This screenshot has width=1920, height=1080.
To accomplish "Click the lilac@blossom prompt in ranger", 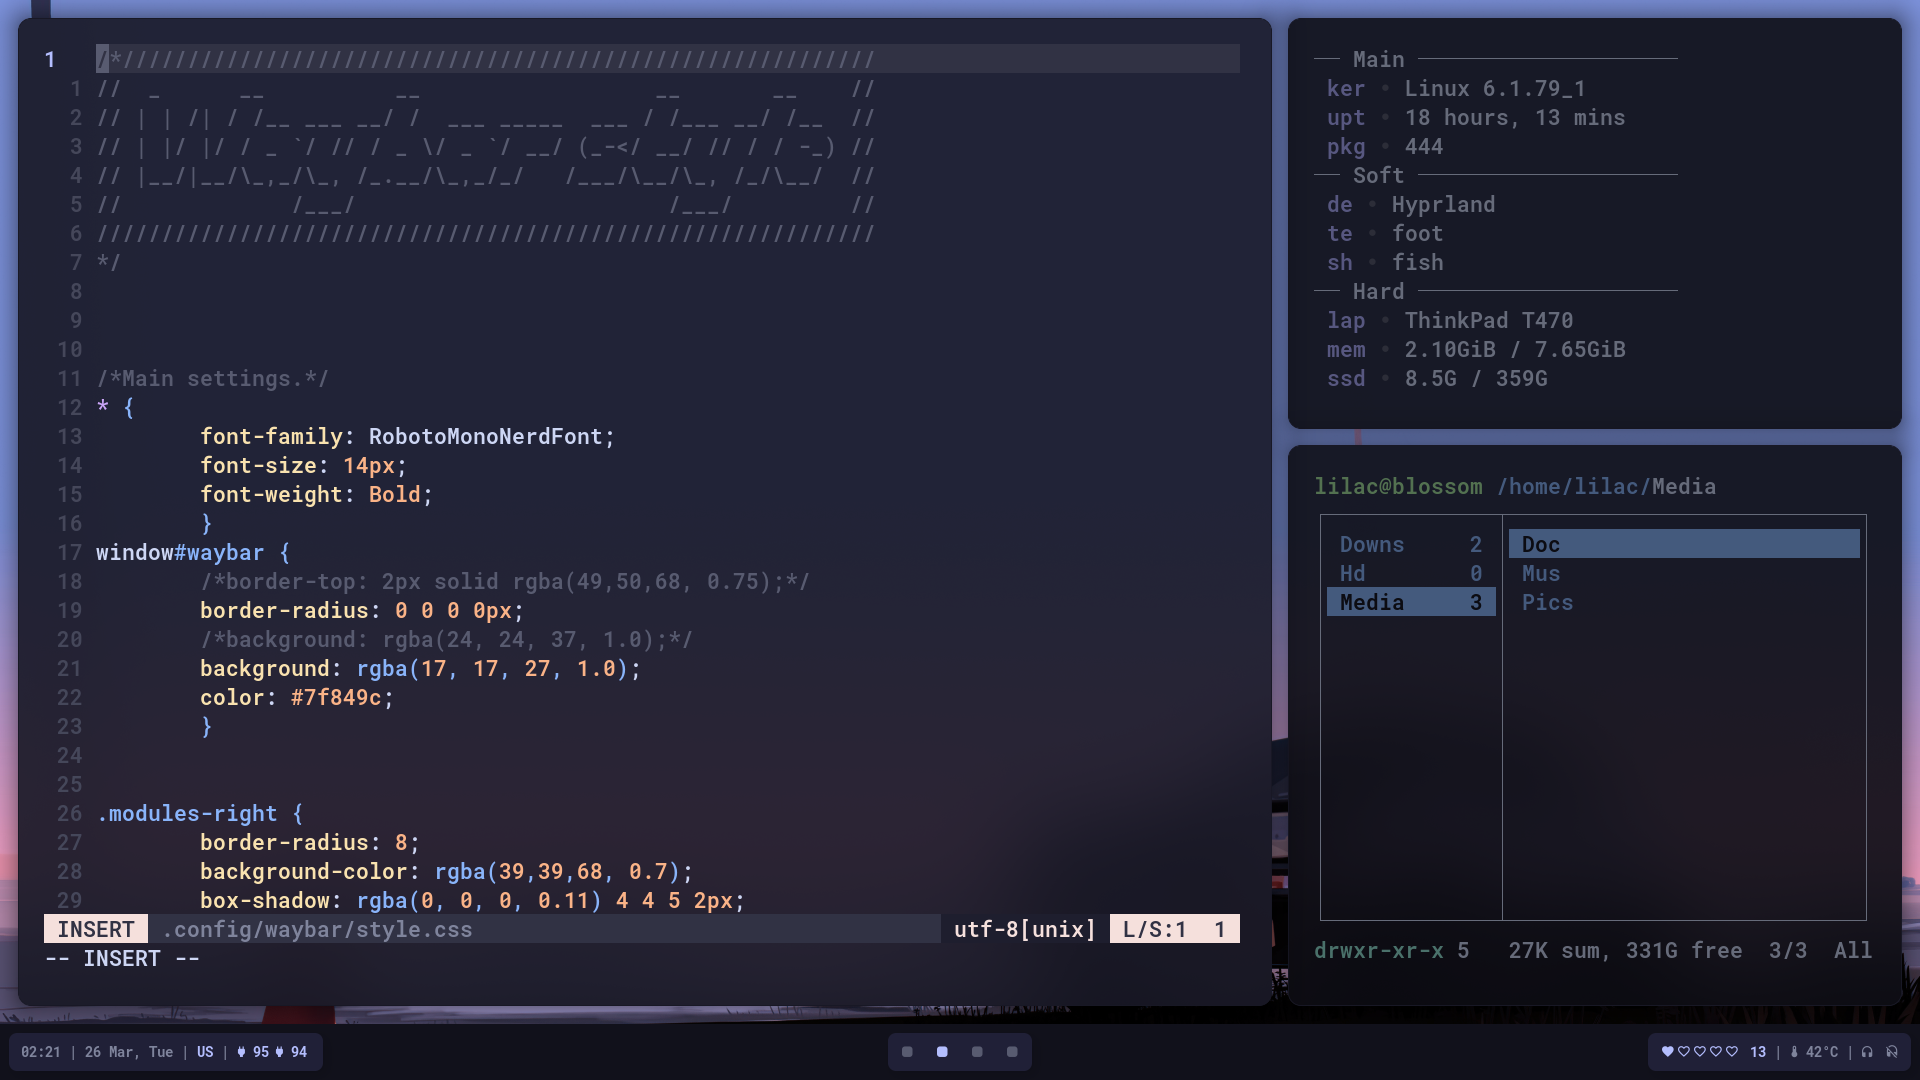I will (x=1398, y=487).
